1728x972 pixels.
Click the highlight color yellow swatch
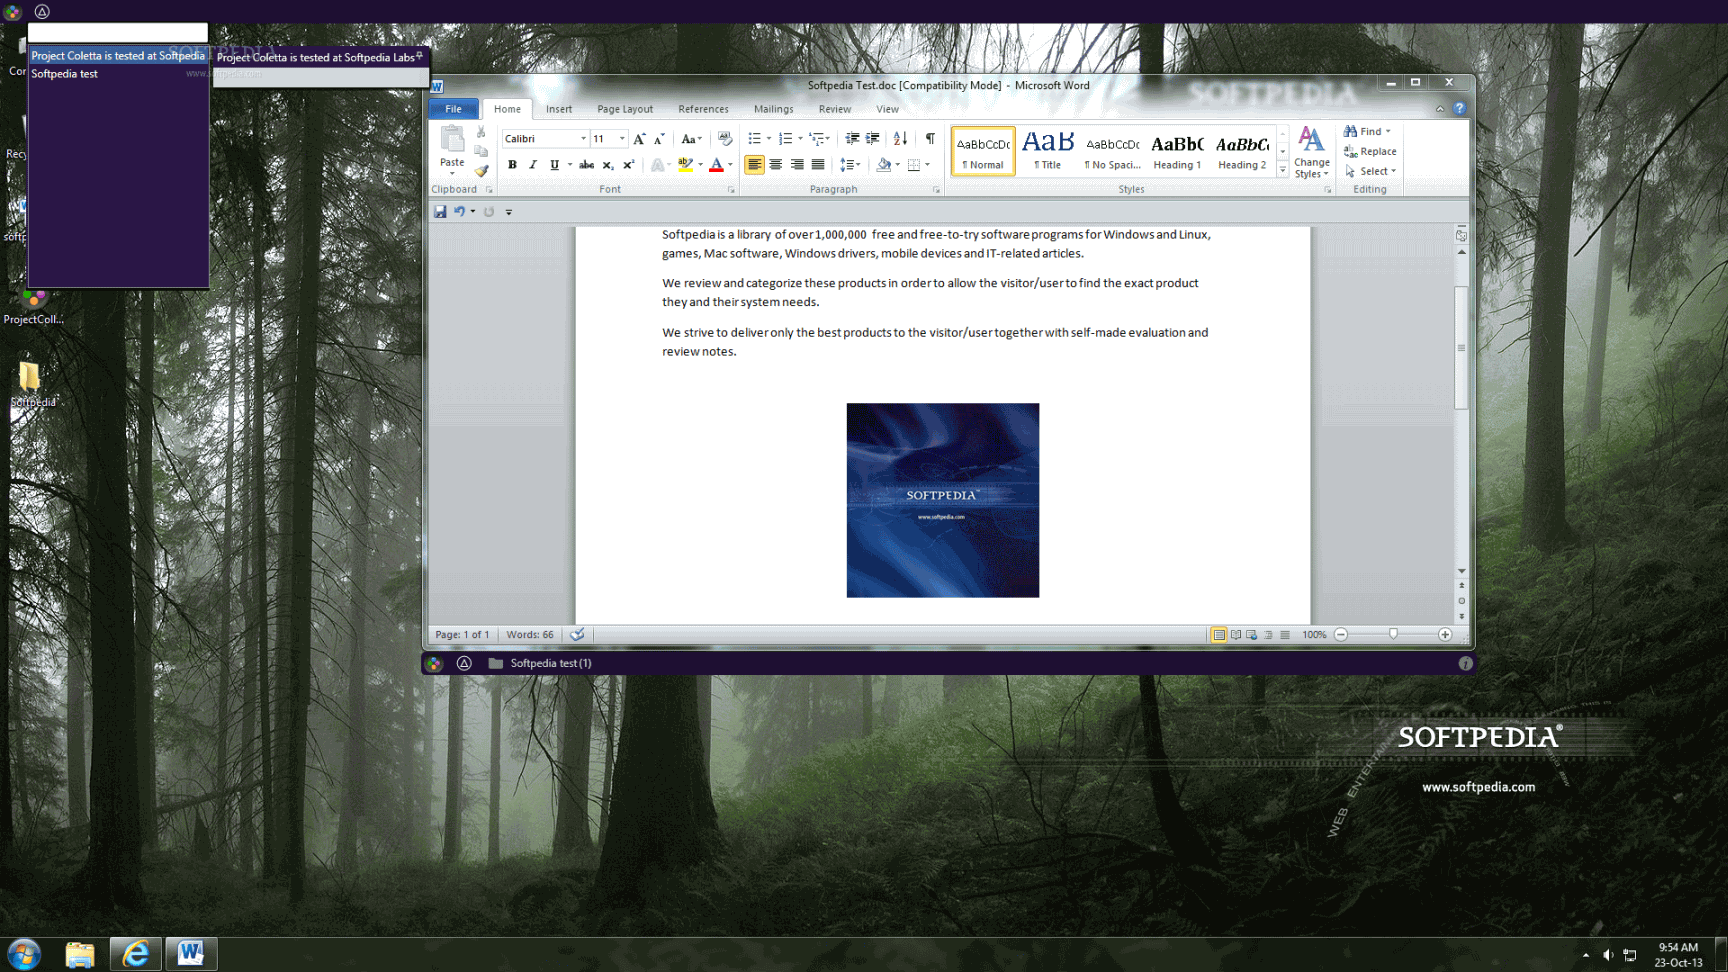tap(685, 165)
